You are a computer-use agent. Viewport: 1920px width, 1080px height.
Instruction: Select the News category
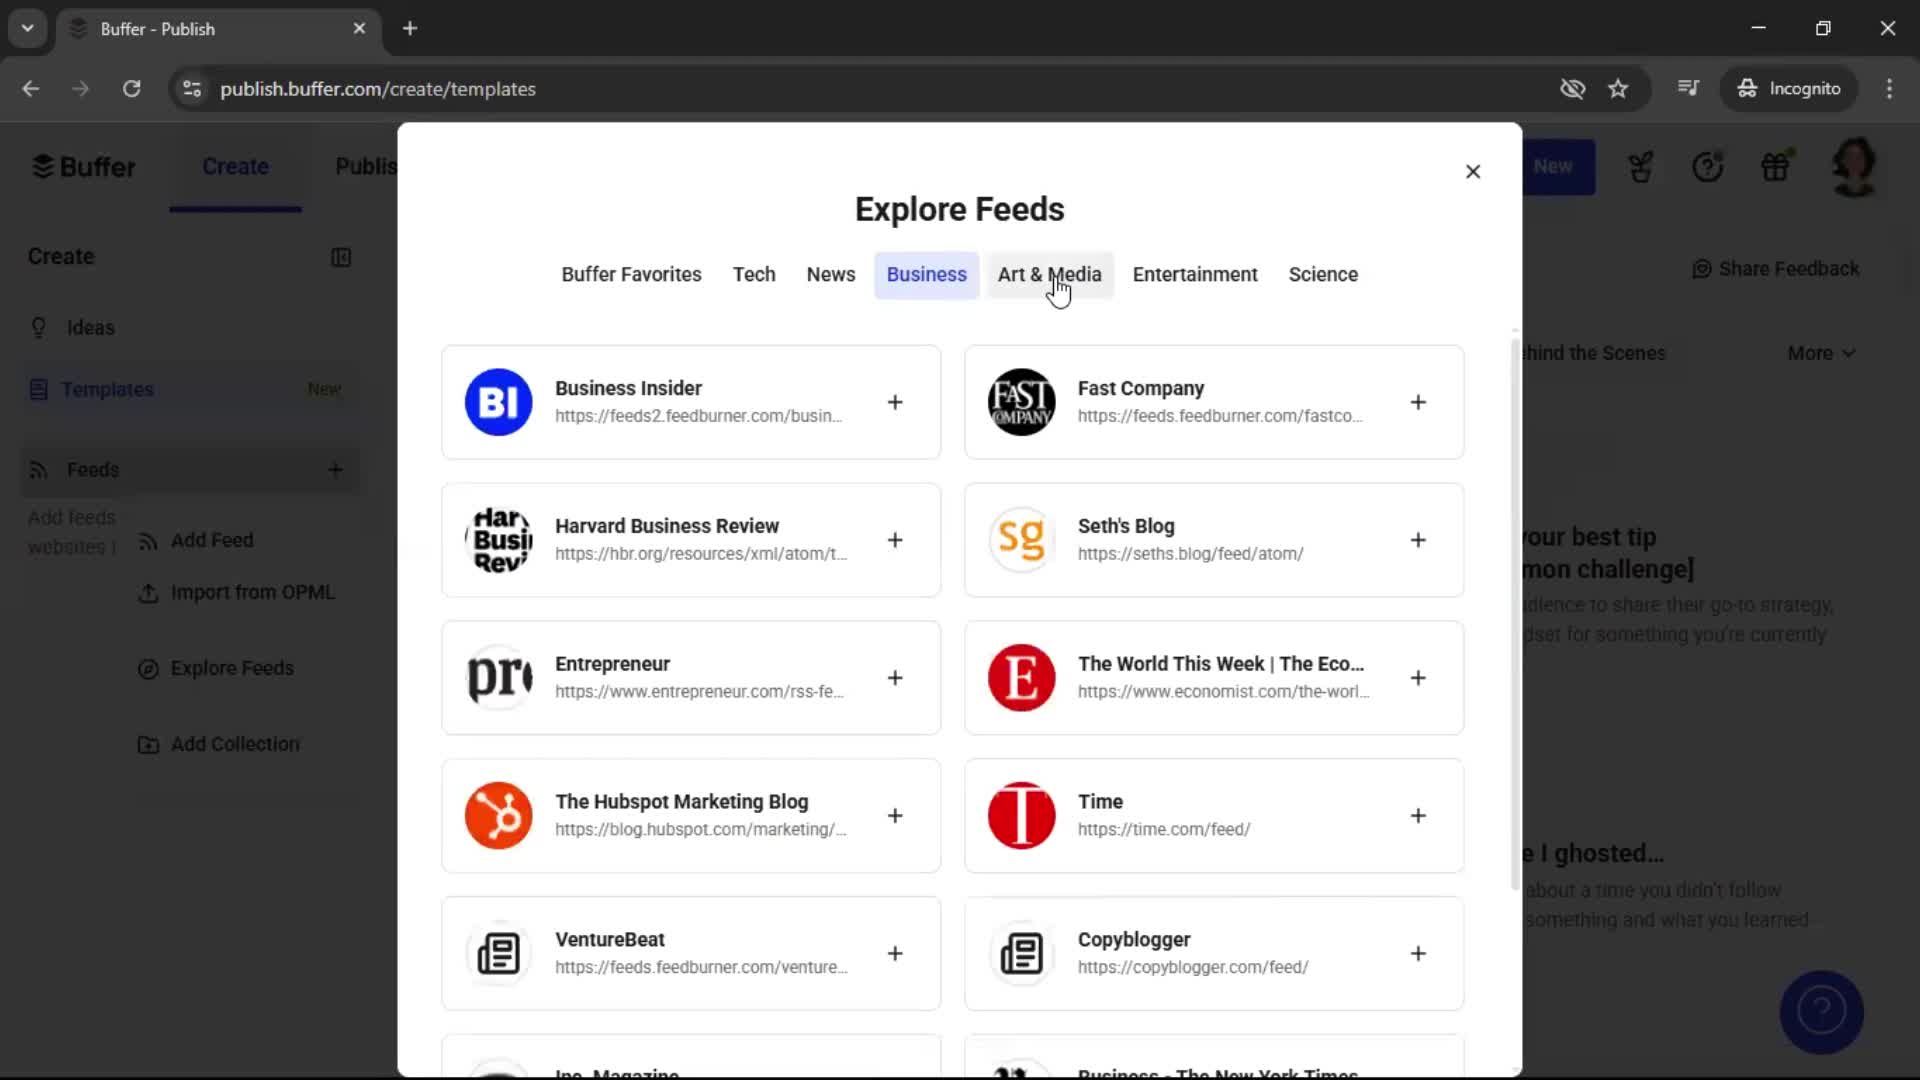pos(830,274)
